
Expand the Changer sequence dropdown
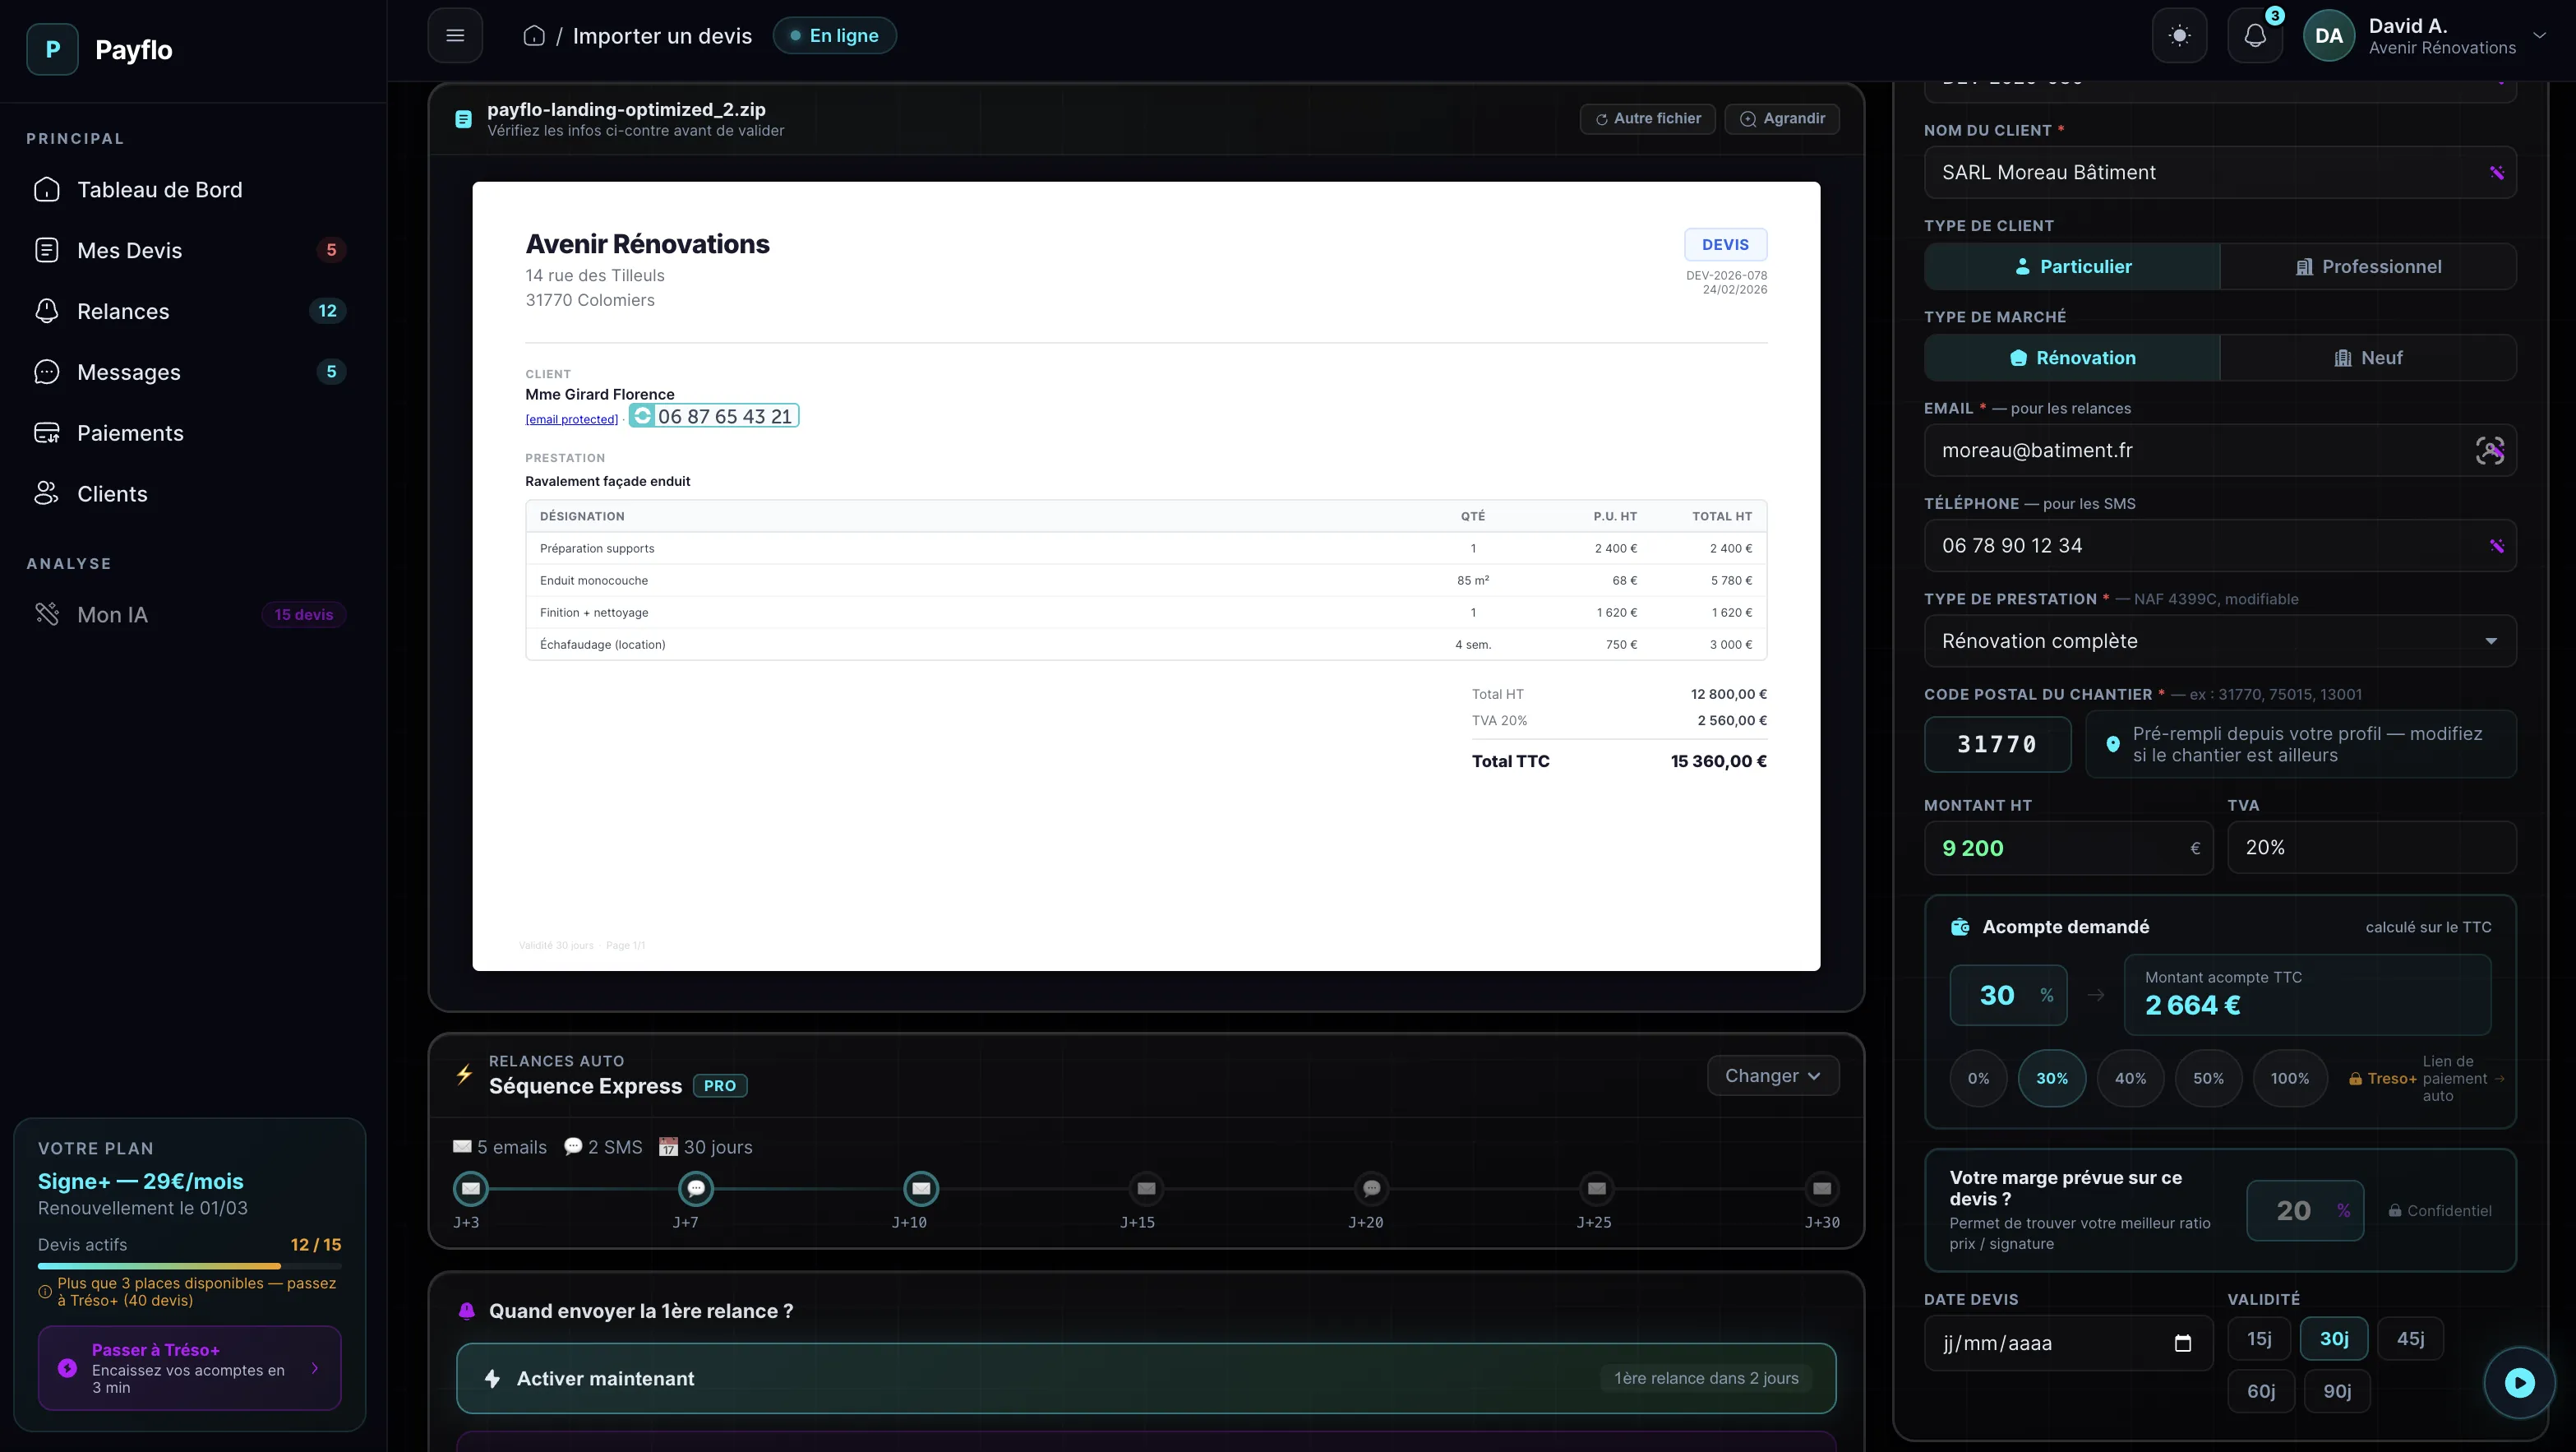tap(1772, 1076)
